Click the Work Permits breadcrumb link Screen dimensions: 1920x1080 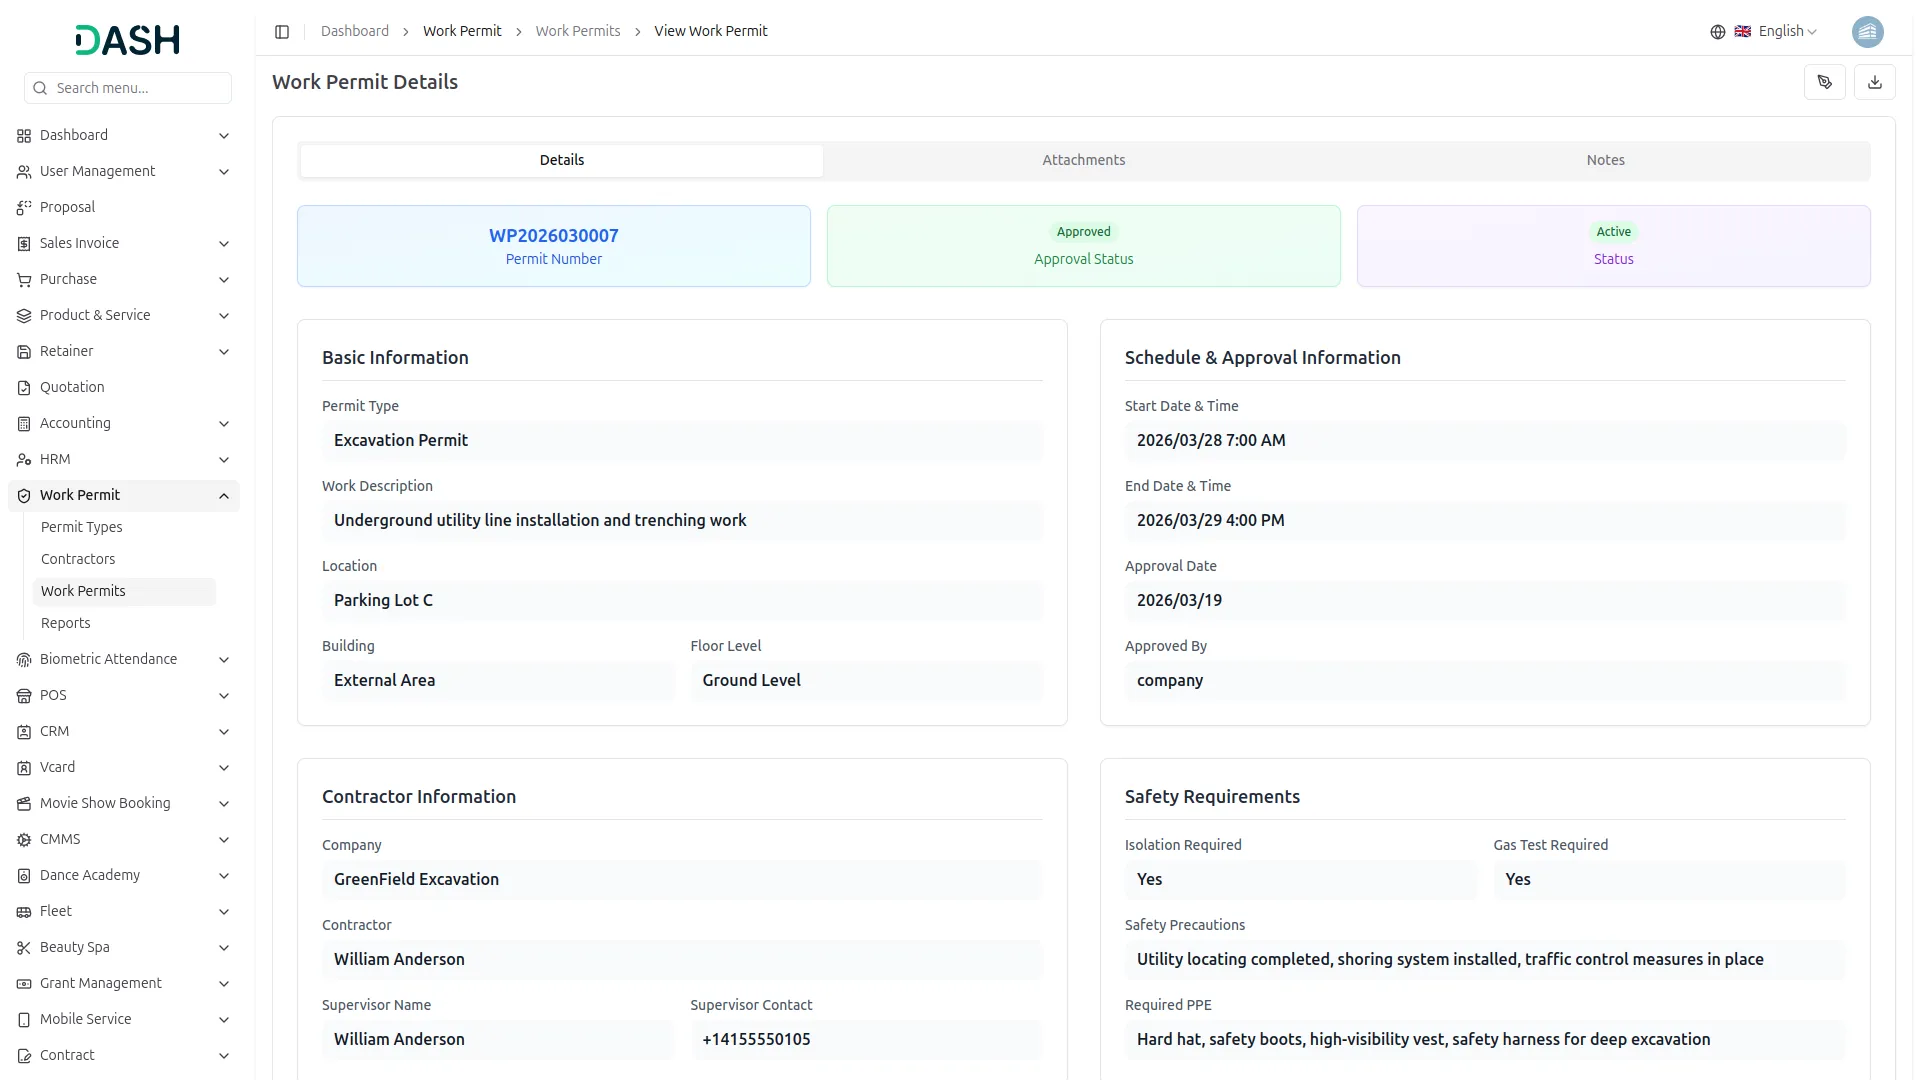tap(577, 32)
